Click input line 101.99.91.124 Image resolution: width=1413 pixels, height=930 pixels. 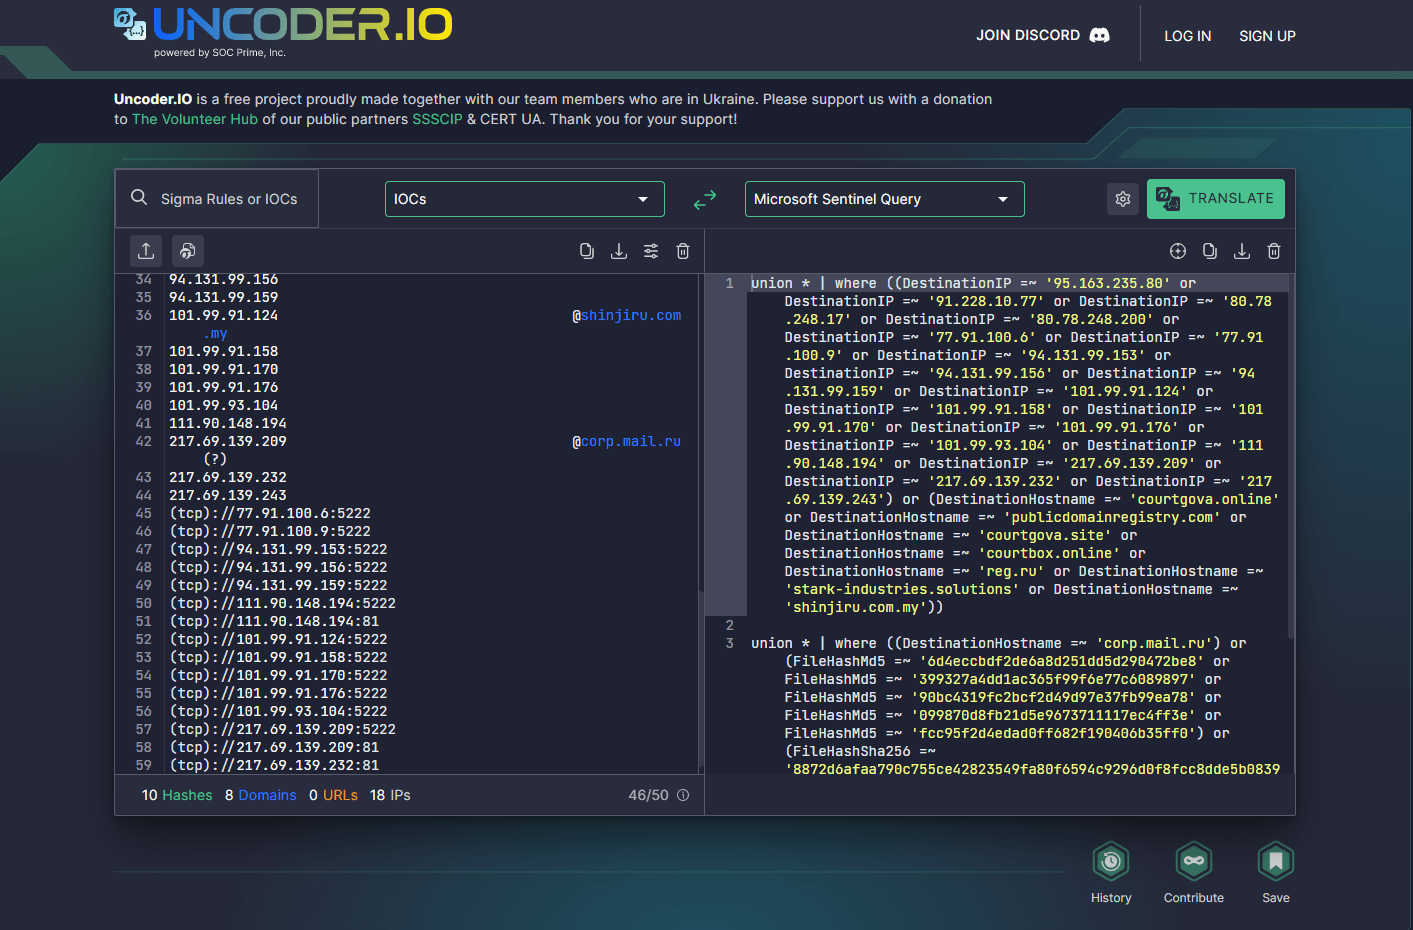click(224, 315)
